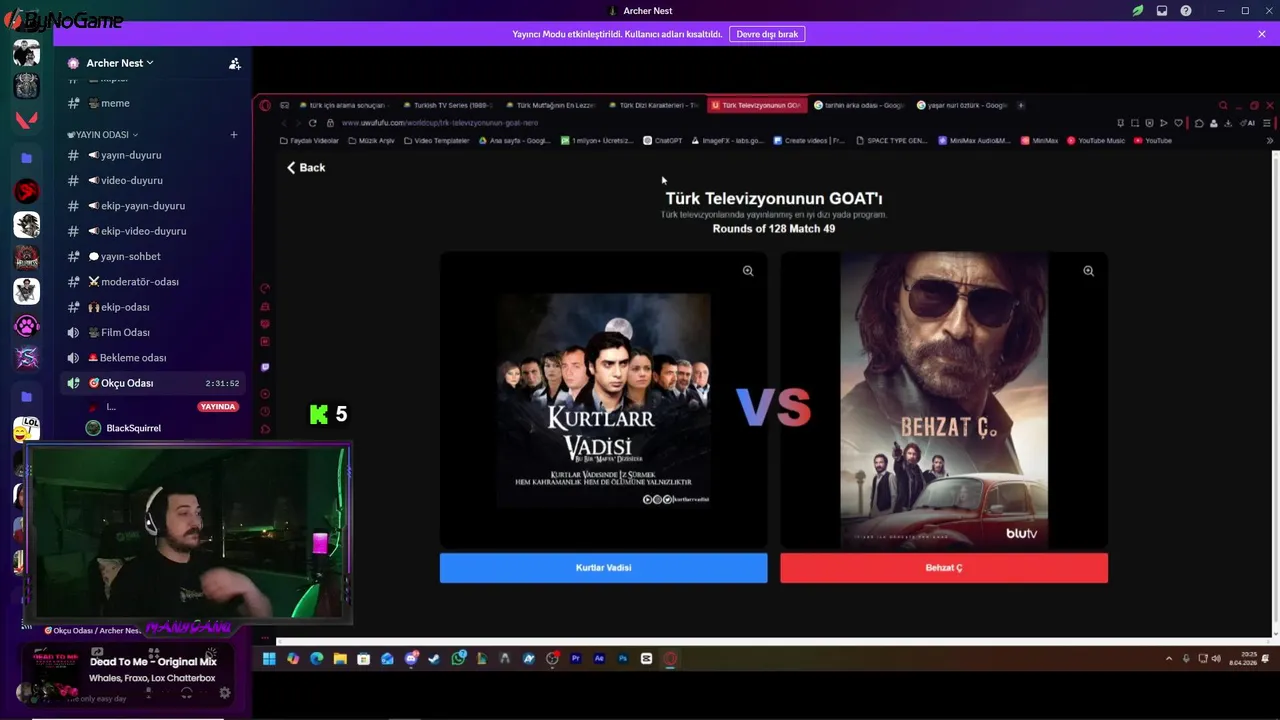Click the Kurtlar Vadisi poster image
Viewport: 1280px width, 720px height.
604,400
